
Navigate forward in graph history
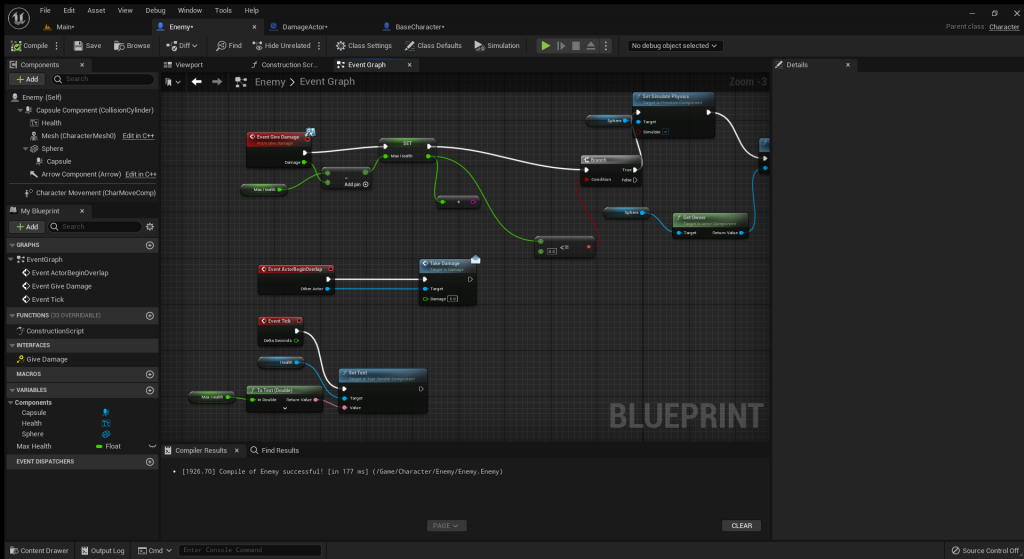(x=217, y=82)
